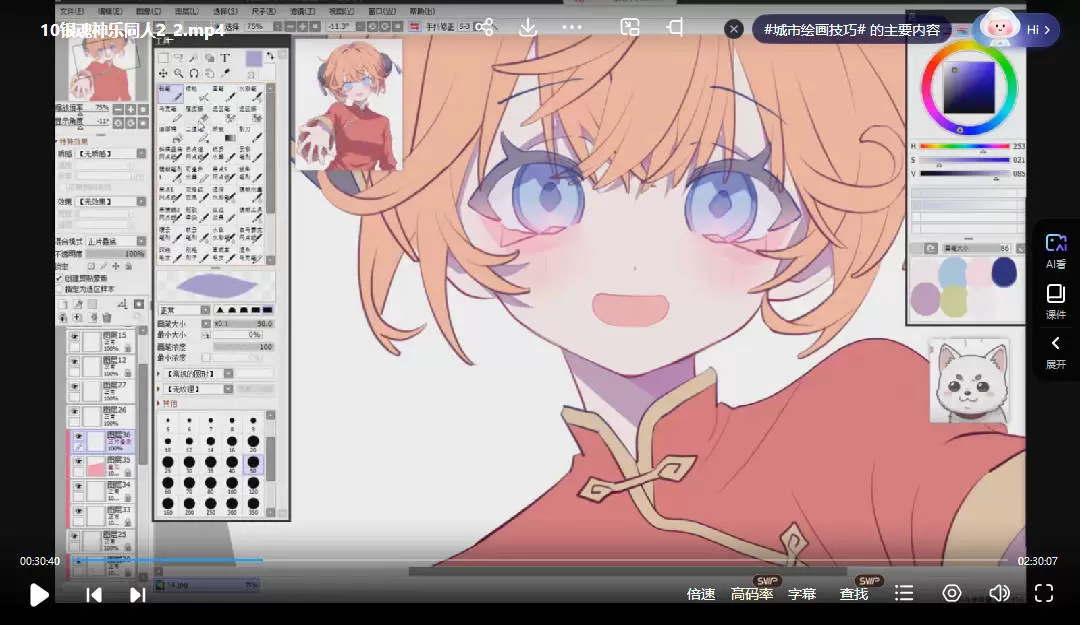The height and width of the screenshot is (625, 1080).
Task: Open the 查找 search option
Action: pyautogui.click(x=854, y=594)
